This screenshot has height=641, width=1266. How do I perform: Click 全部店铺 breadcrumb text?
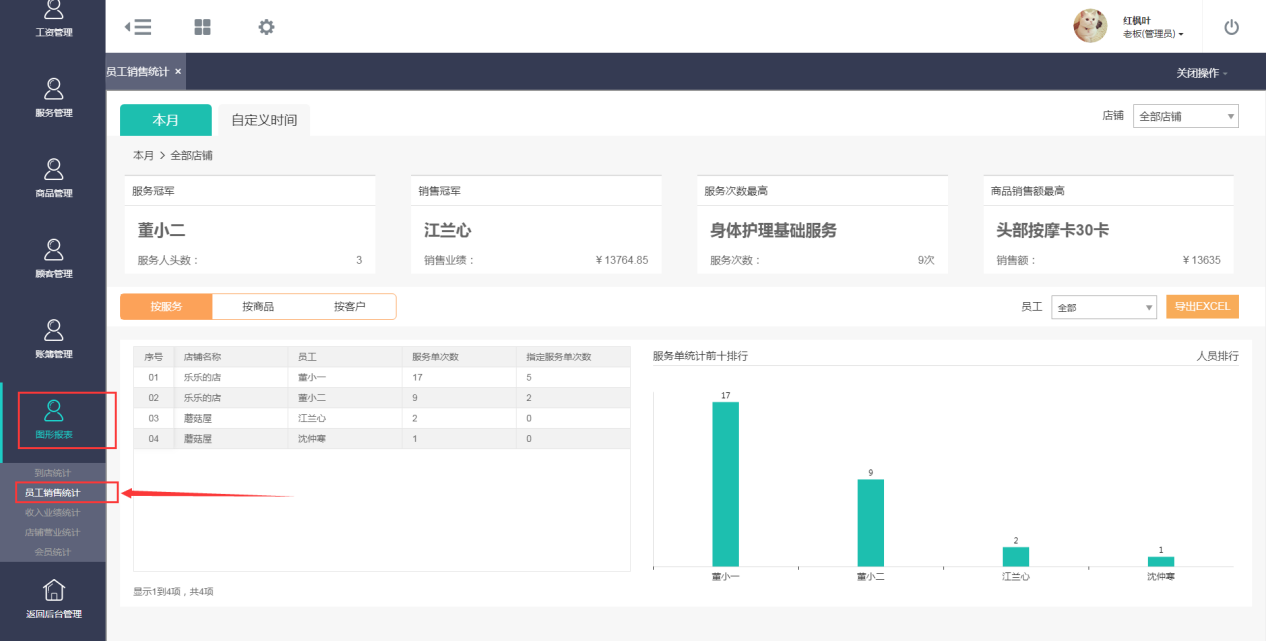point(191,156)
